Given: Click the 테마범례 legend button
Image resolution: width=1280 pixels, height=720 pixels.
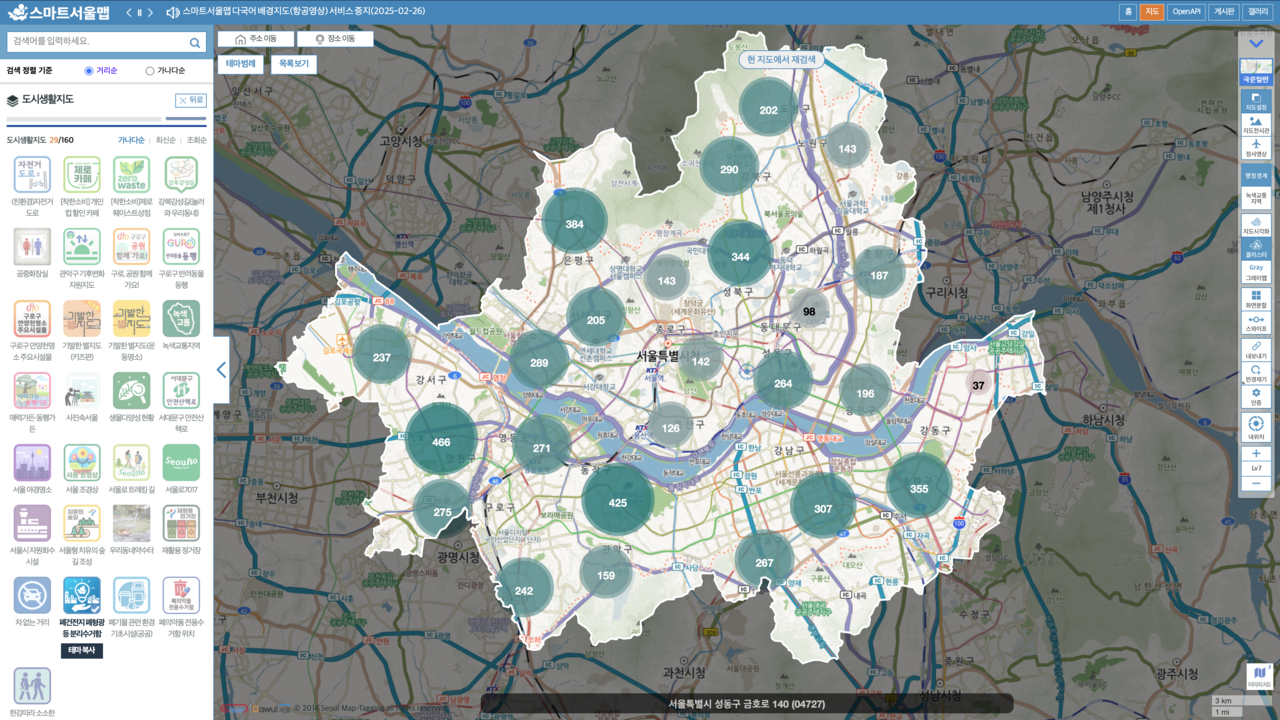Looking at the screenshot, I should pyautogui.click(x=243, y=64).
